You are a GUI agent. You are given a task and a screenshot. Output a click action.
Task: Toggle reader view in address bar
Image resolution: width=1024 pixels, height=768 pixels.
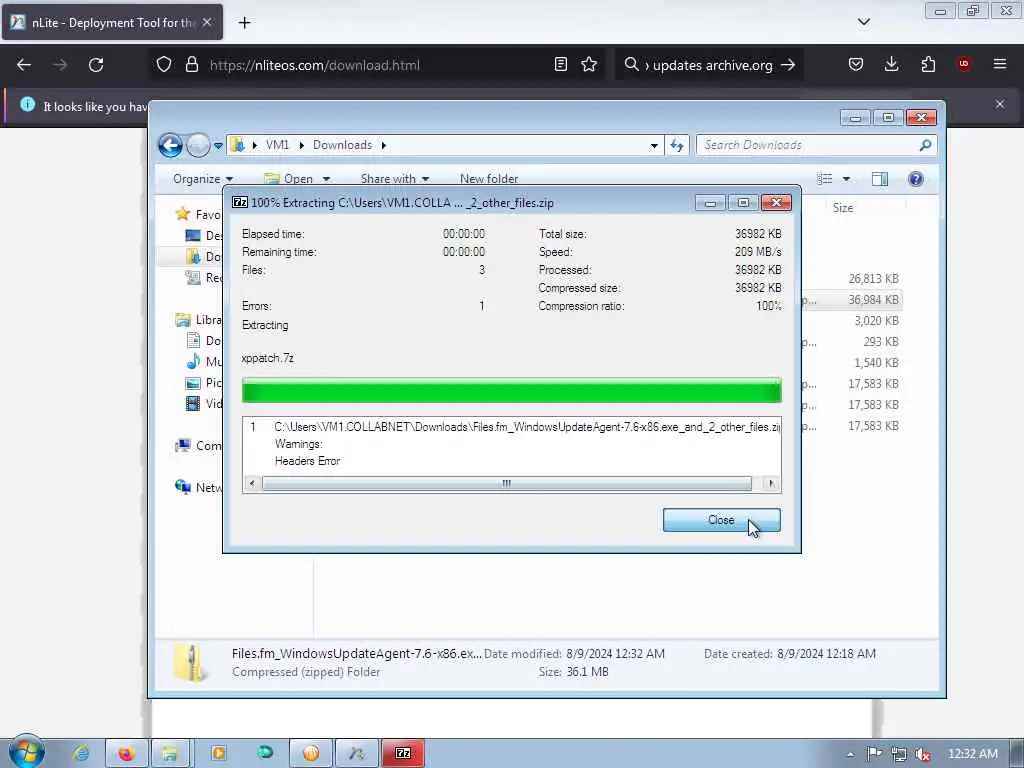point(560,65)
